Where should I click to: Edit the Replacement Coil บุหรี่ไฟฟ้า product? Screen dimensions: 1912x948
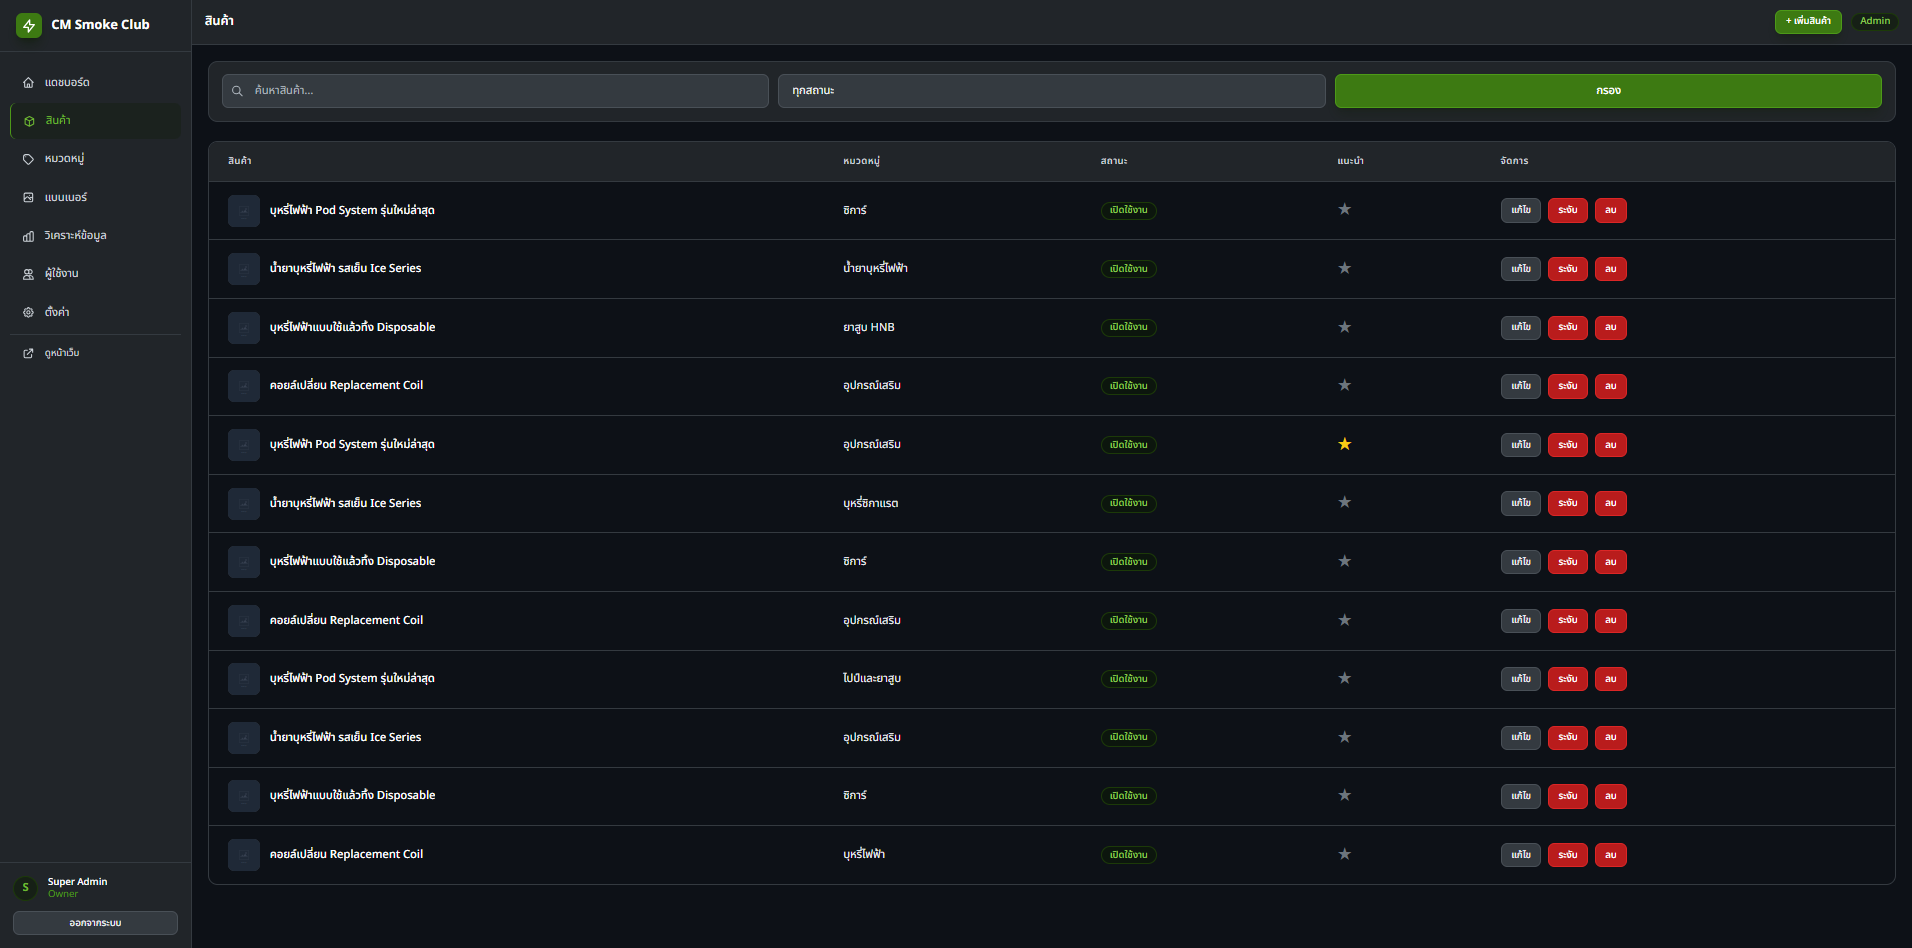tap(1521, 855)
